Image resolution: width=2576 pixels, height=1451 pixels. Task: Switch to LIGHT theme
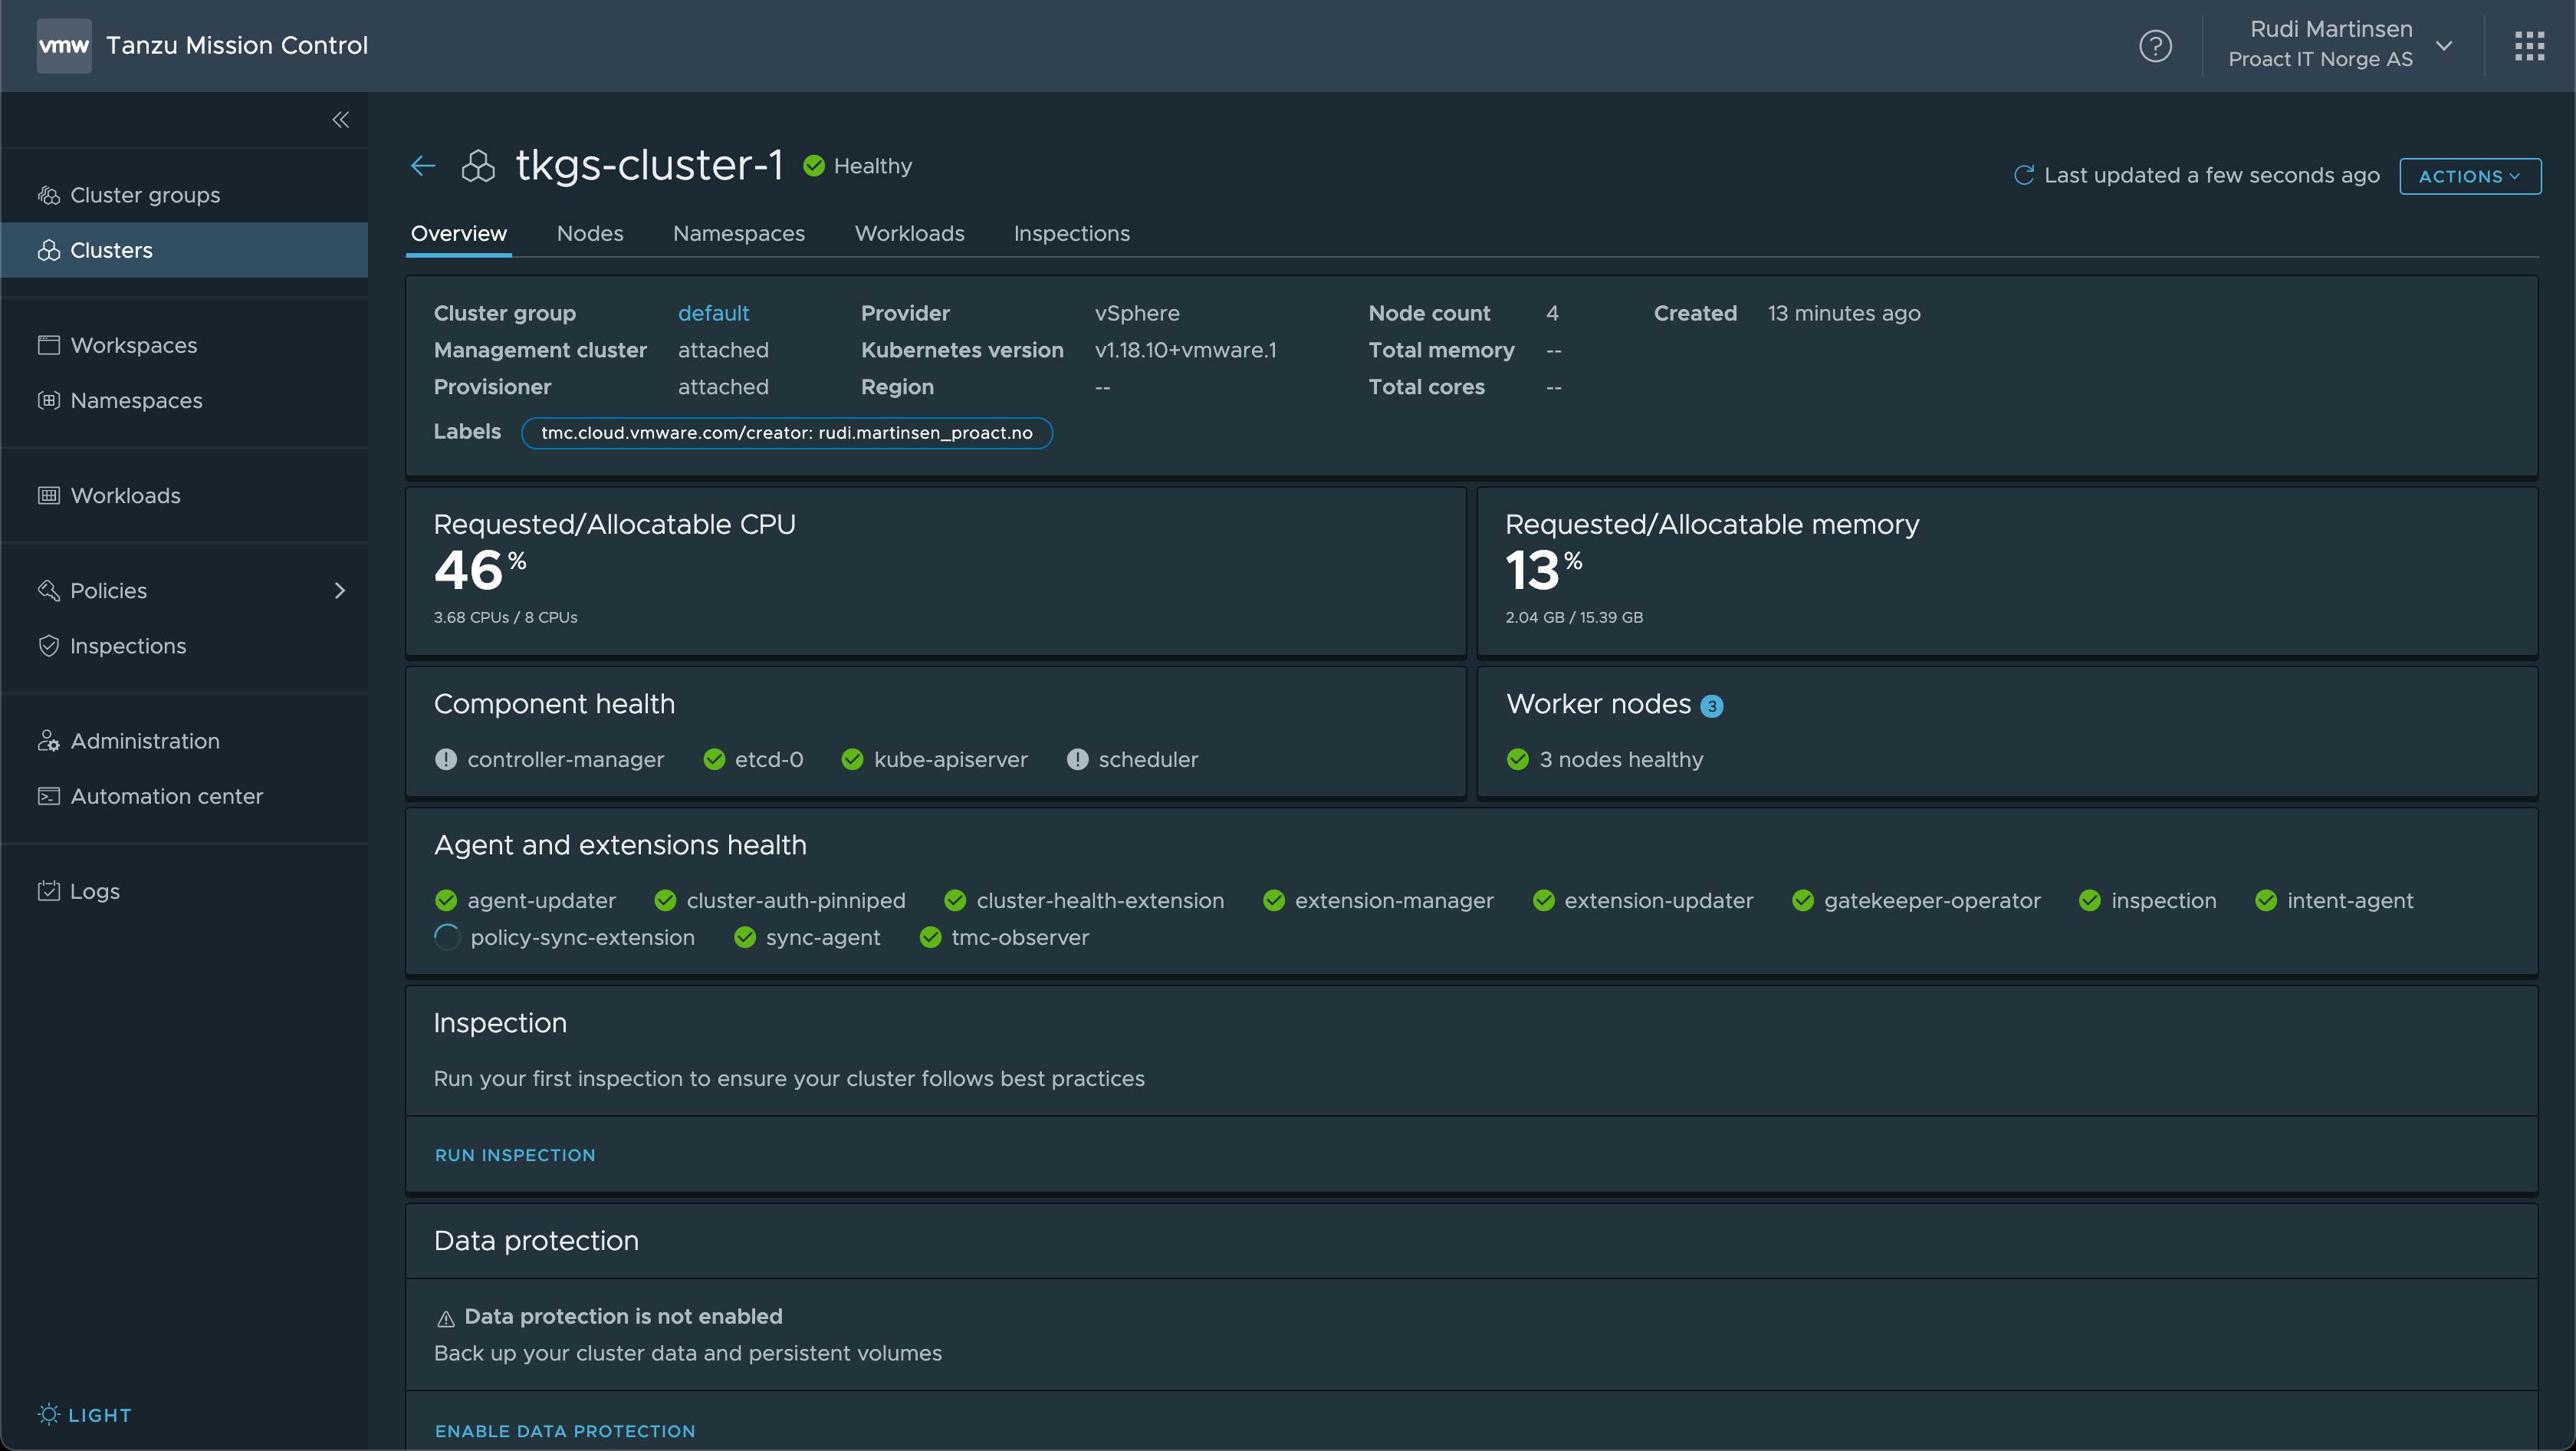click(x=85, y=1415)
